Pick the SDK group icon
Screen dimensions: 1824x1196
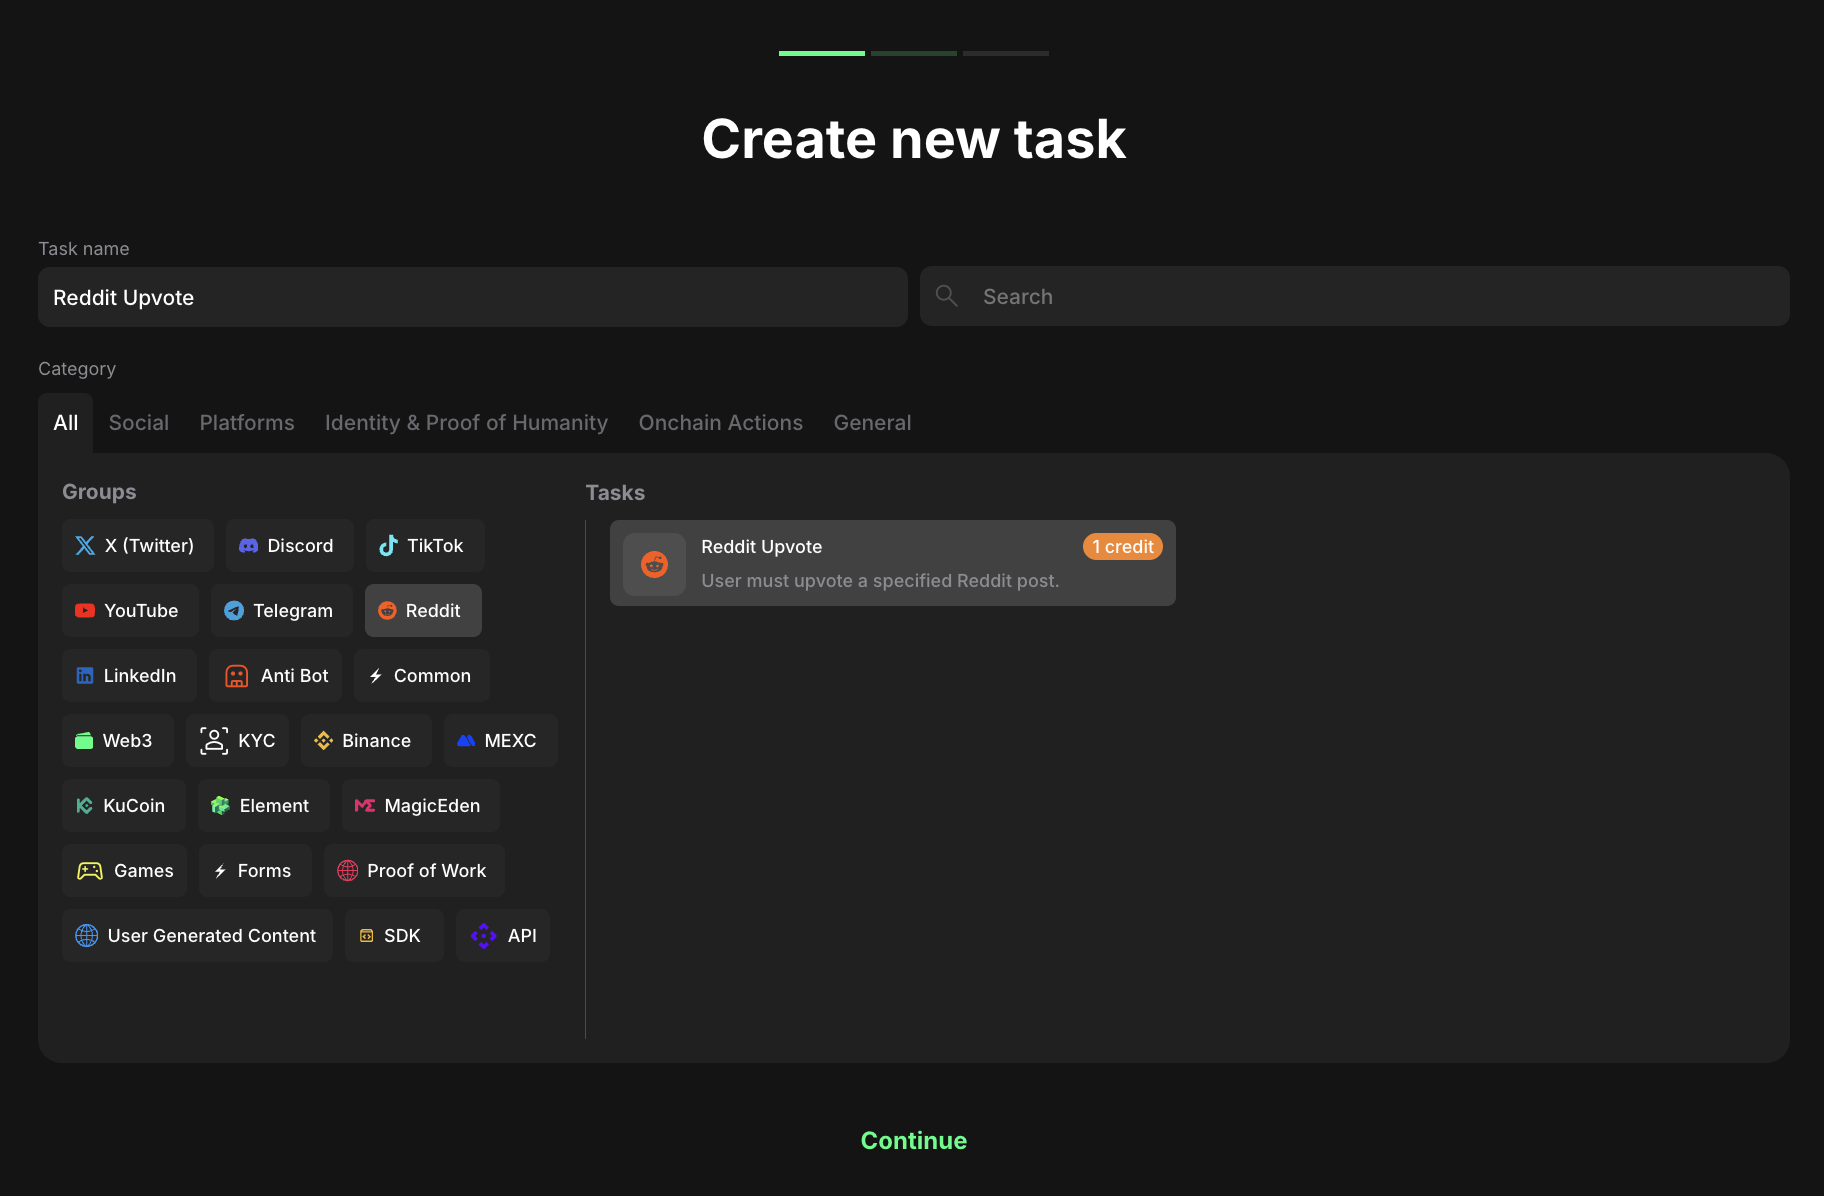(367, 936)
